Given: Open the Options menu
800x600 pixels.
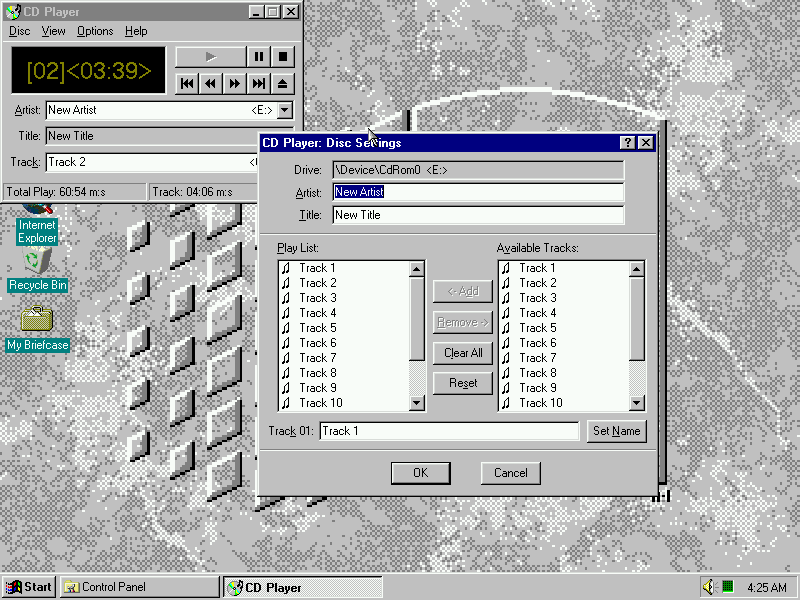Looking at the screenshot, I should tap(95, 31).
